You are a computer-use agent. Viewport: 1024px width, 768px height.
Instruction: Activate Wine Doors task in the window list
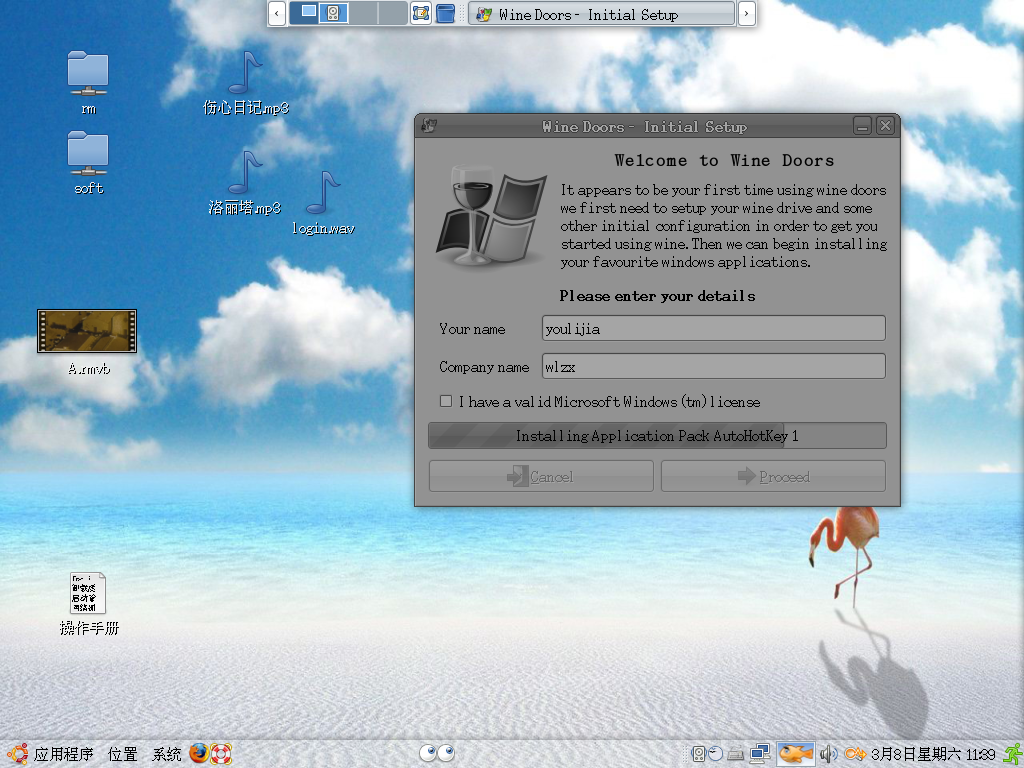pos(602,14)
